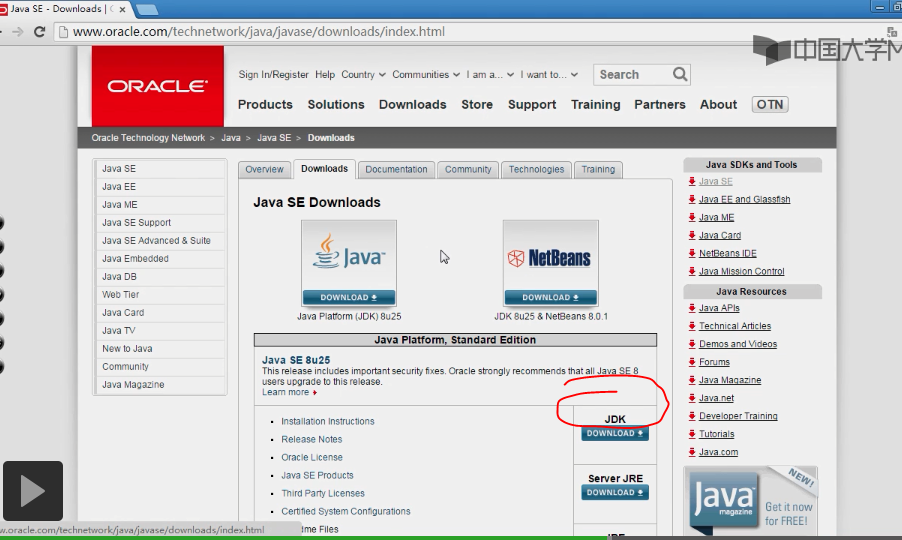The image size is (902, 540).
Task: Open the Training top menu
Action: pos(595,105)
